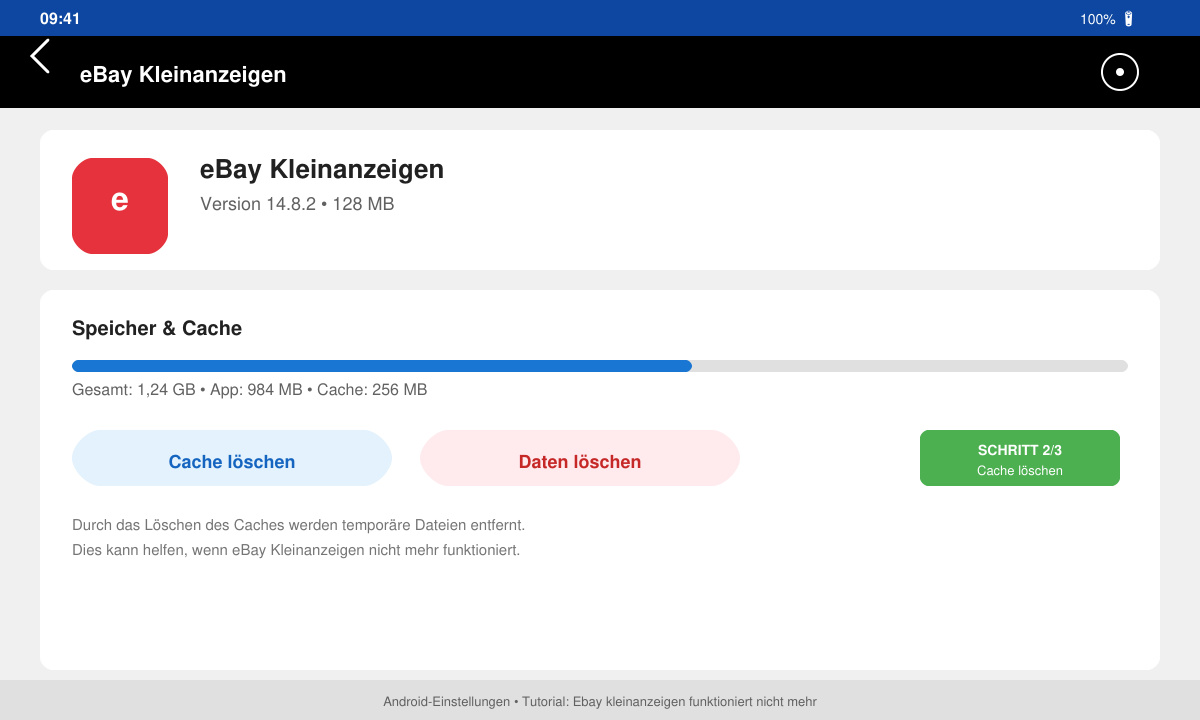The width and height of the screenshot is (1200, 720).
Task: Click the green Schritt 2/3 badge
Action: pos(1020,458)
